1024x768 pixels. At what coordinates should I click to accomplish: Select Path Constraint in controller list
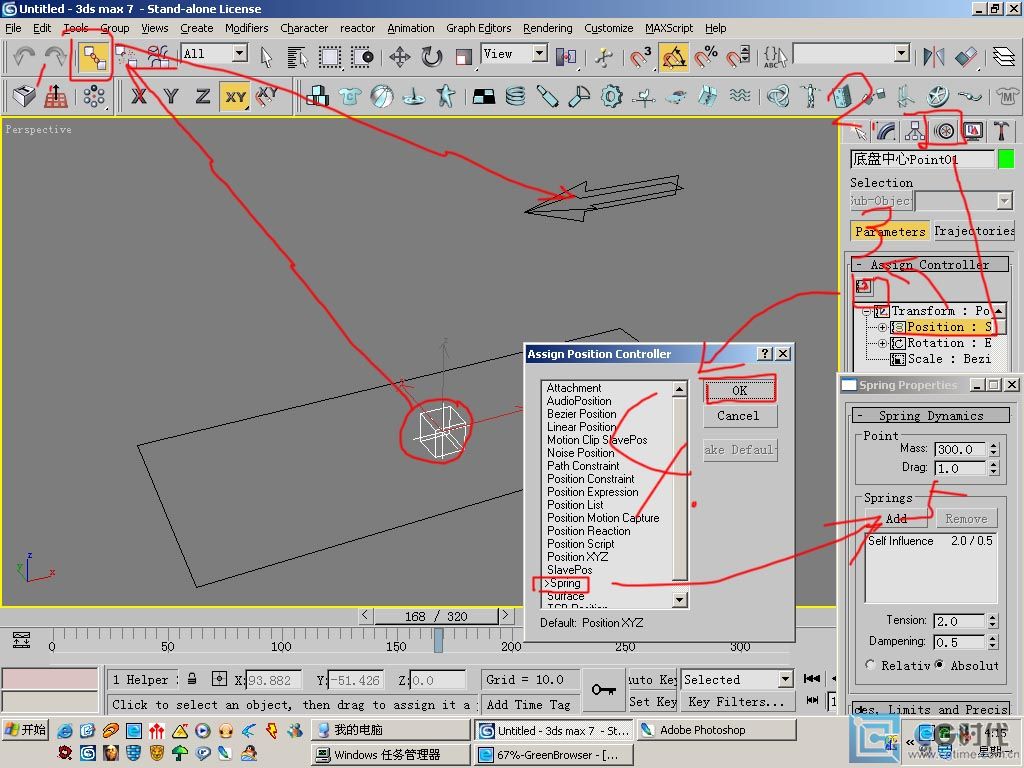point(583,466)
